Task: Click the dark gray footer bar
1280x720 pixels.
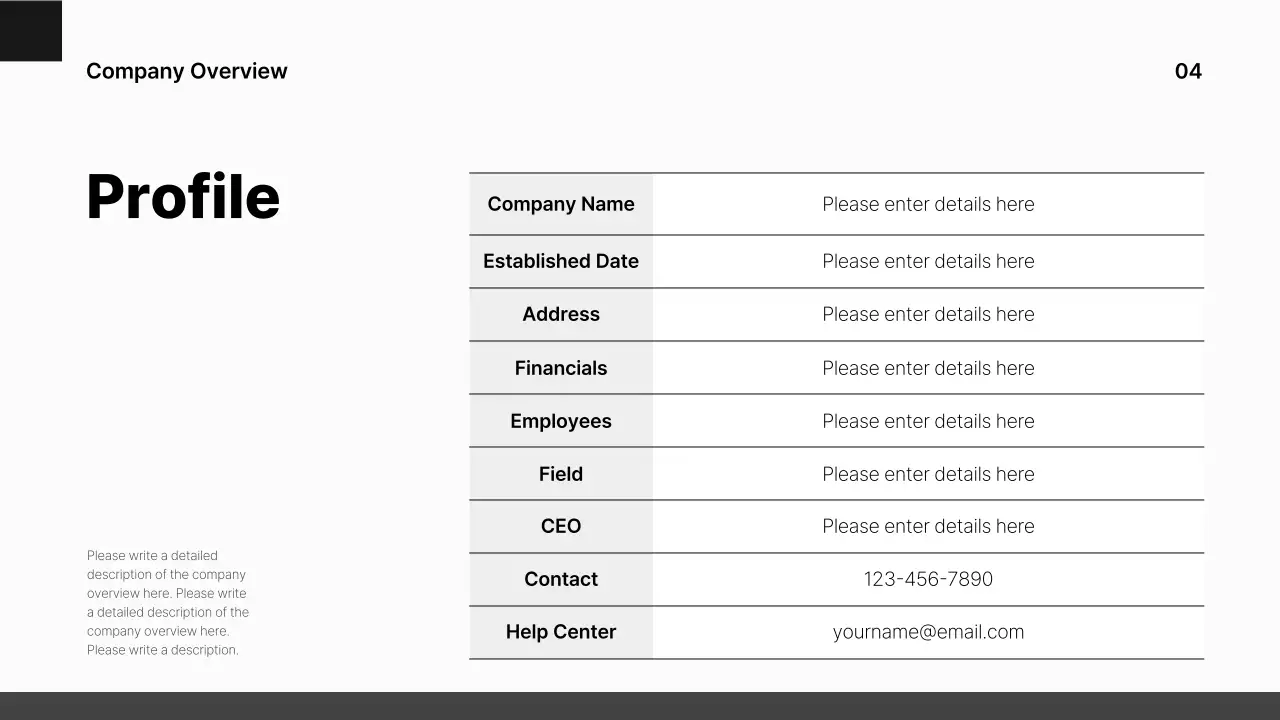Action: 640,706
